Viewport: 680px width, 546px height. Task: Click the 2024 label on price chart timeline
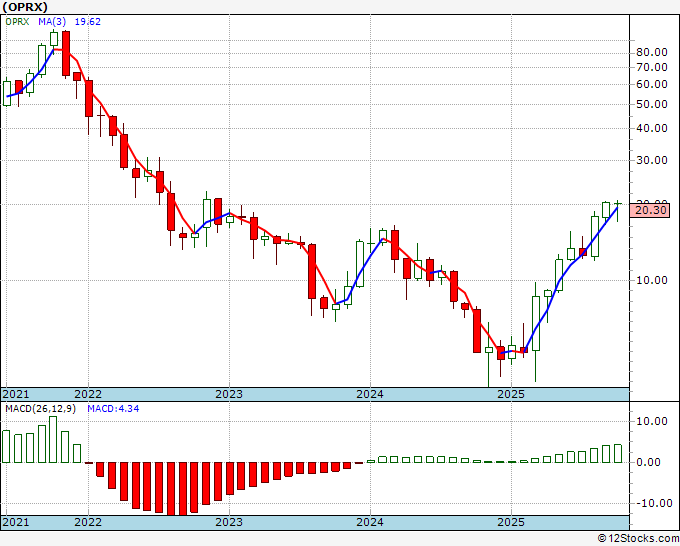coord(370,394)
